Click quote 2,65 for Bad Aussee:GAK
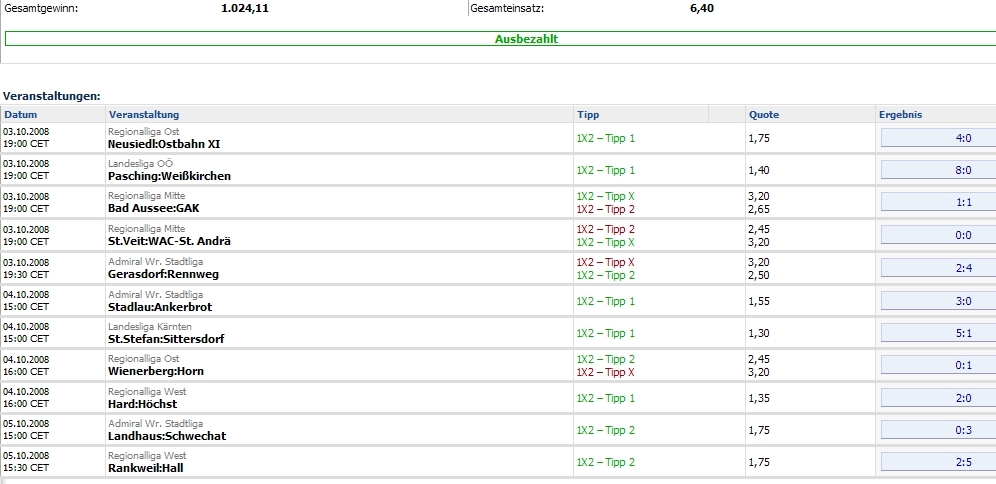 pyautogui.click(x=759, y=209)
